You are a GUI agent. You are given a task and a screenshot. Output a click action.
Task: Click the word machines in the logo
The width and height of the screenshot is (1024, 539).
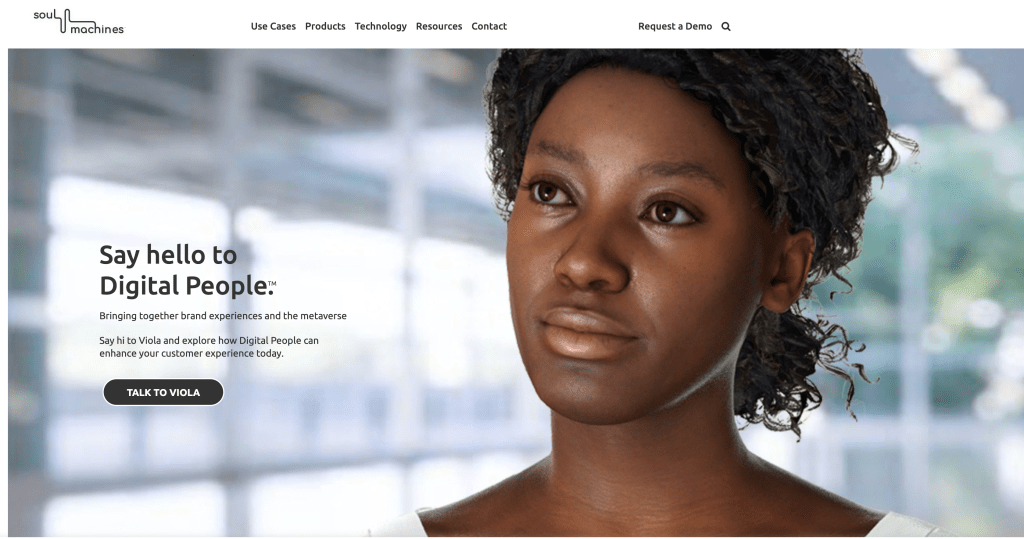tap(97, 29)
